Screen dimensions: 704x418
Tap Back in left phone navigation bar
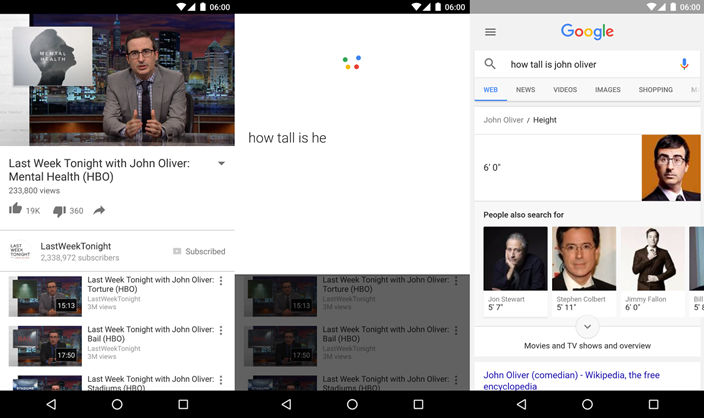[x=51, y=405]
